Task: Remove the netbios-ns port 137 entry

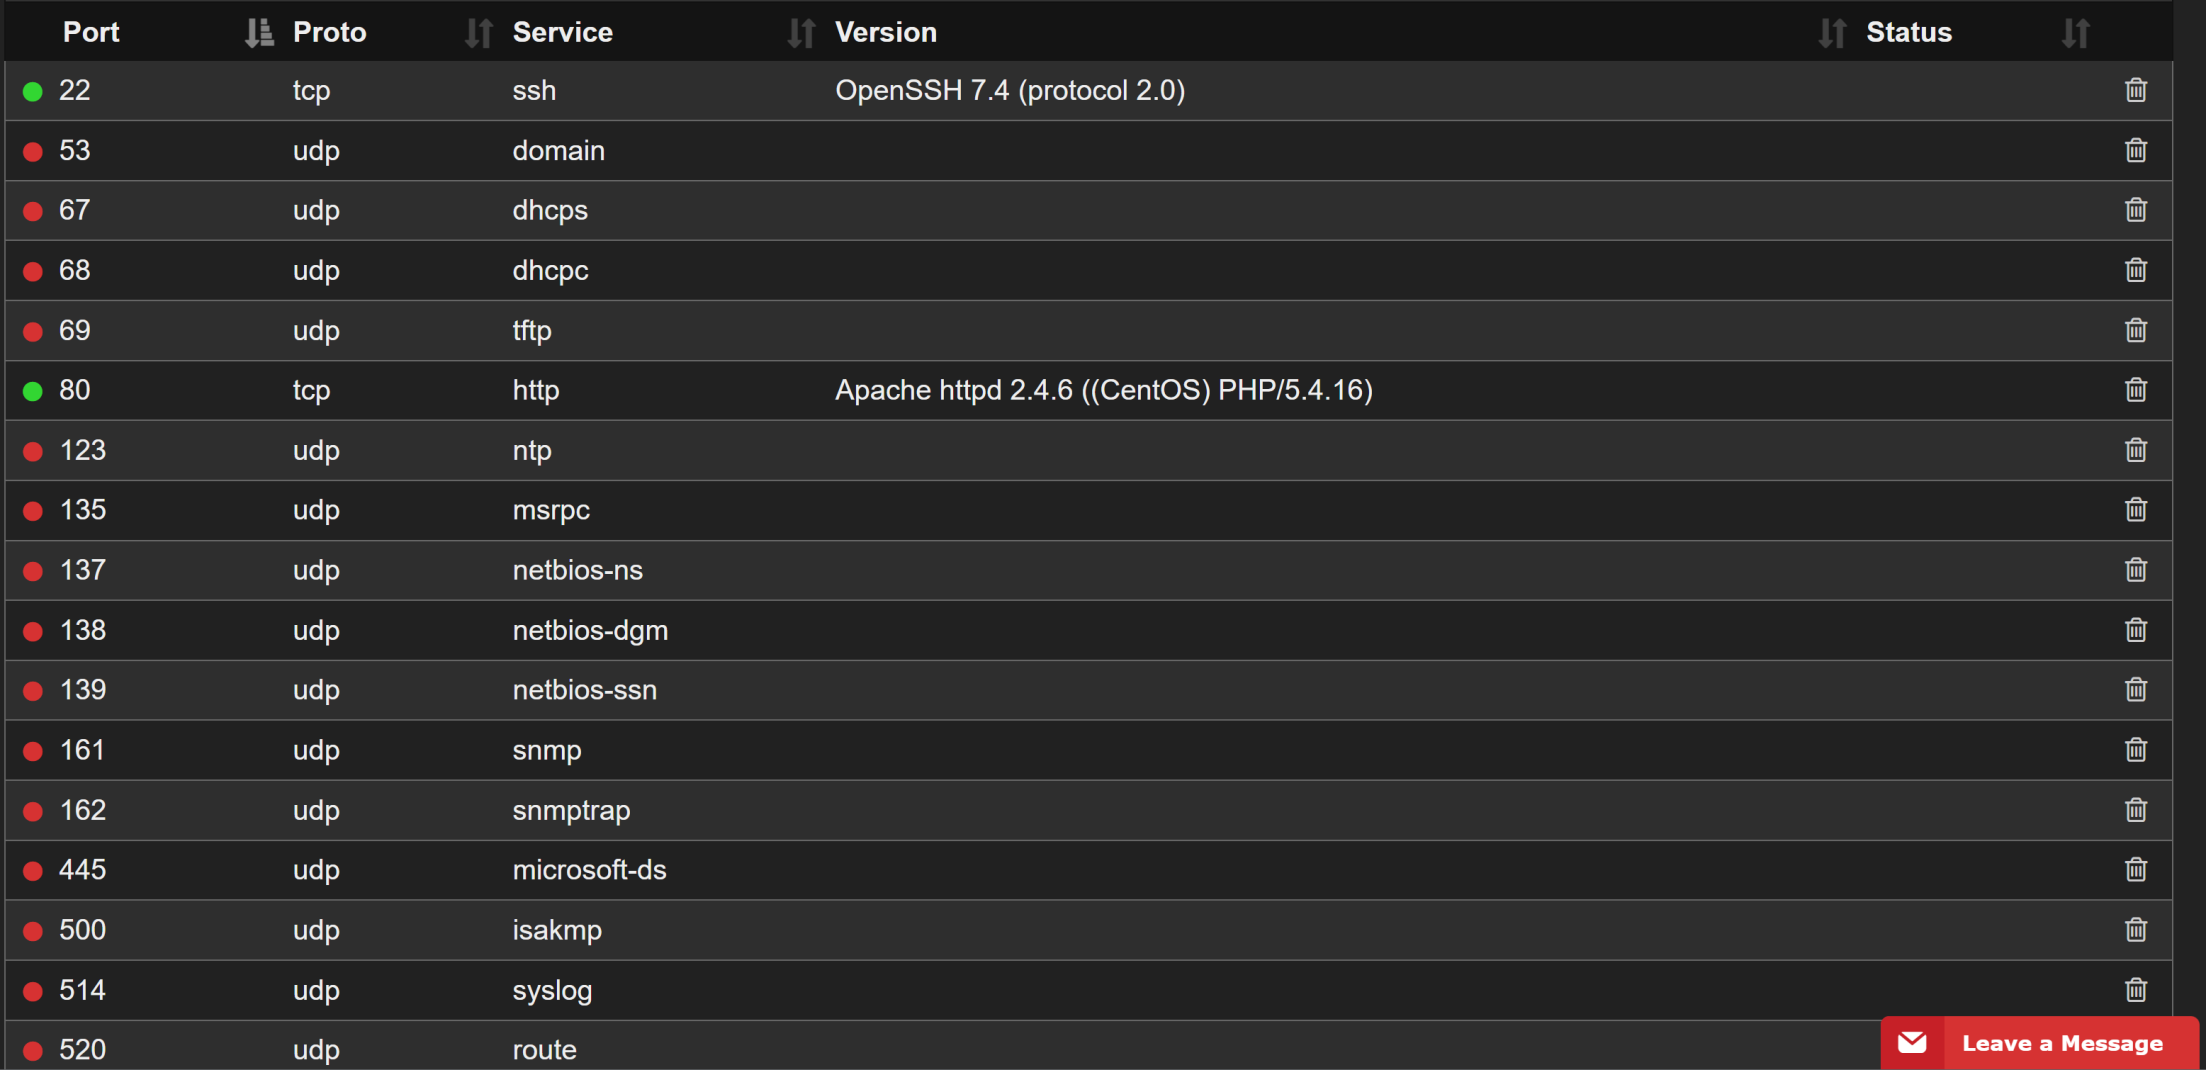Action: (2136, 570)
